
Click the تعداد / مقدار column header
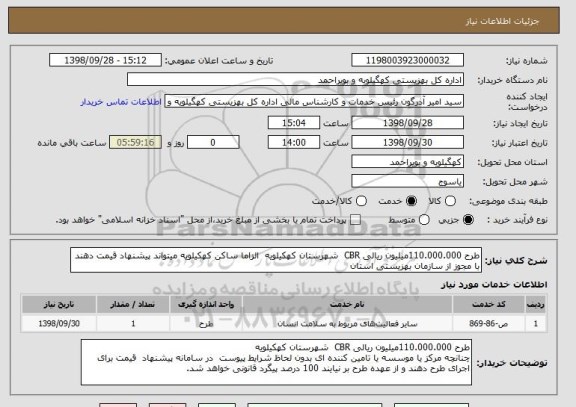(133, 304)
